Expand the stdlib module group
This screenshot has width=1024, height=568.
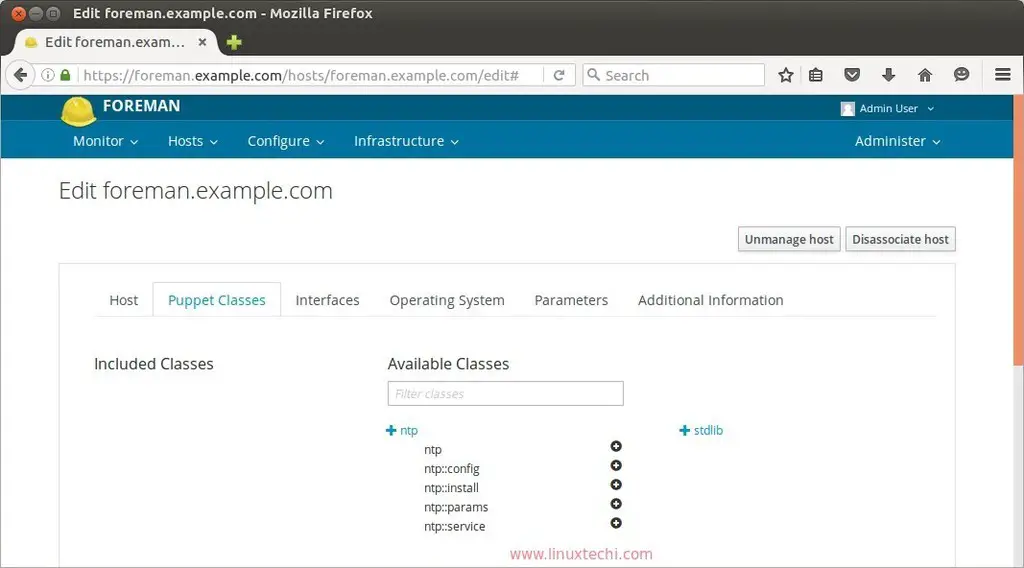(701, 430)
